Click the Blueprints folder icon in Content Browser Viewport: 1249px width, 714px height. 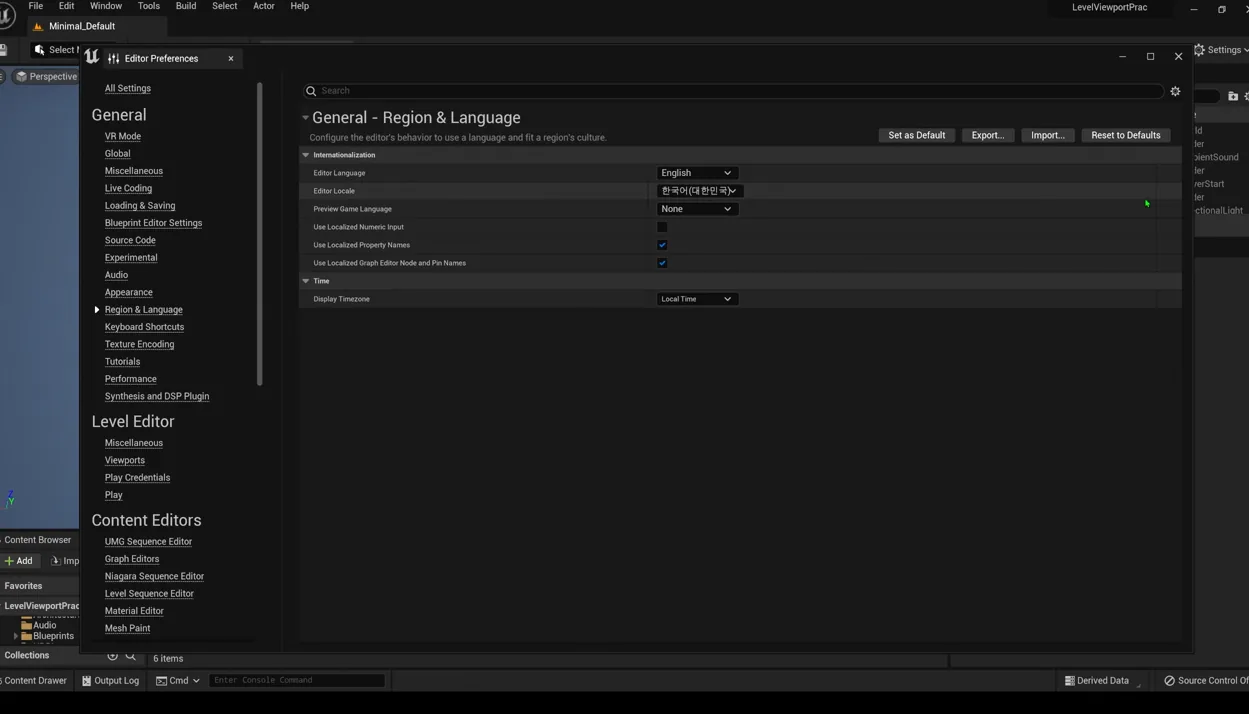[x=27, y=636]
